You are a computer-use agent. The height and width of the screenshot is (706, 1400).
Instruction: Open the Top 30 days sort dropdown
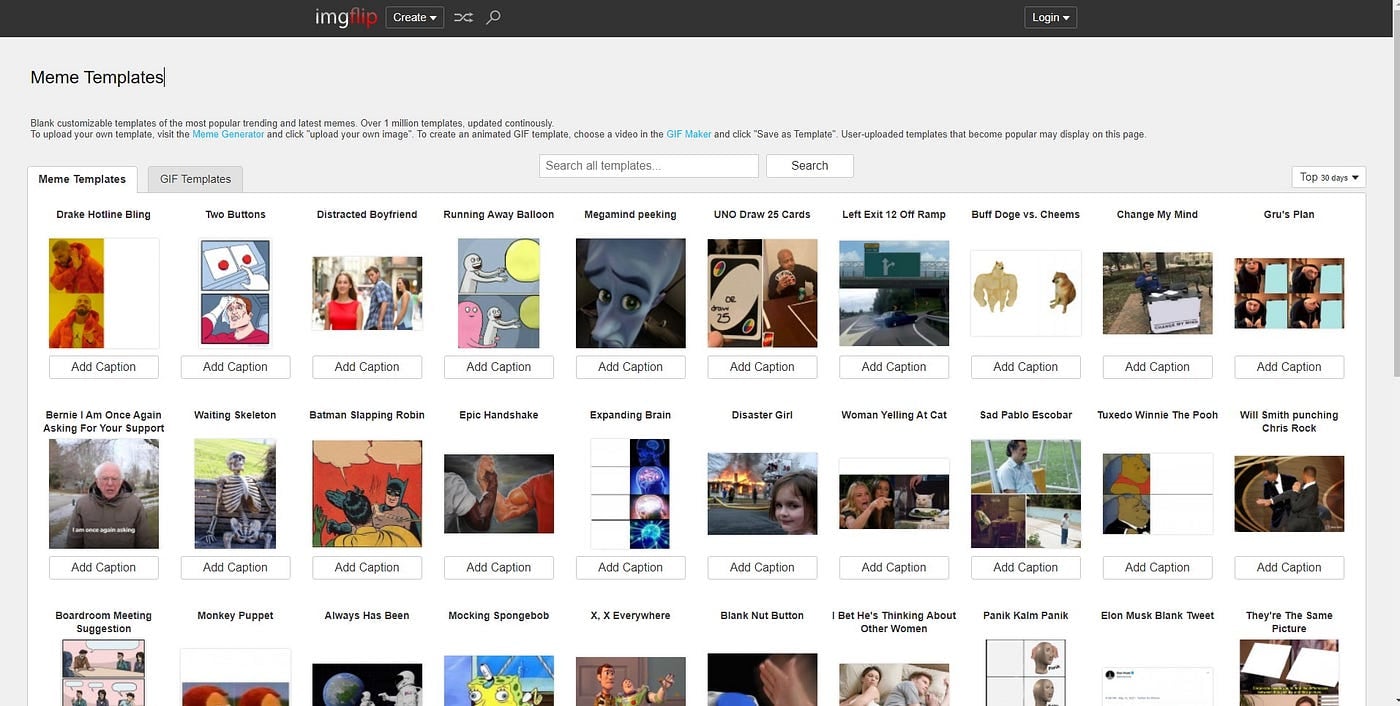click(1329, 177)
